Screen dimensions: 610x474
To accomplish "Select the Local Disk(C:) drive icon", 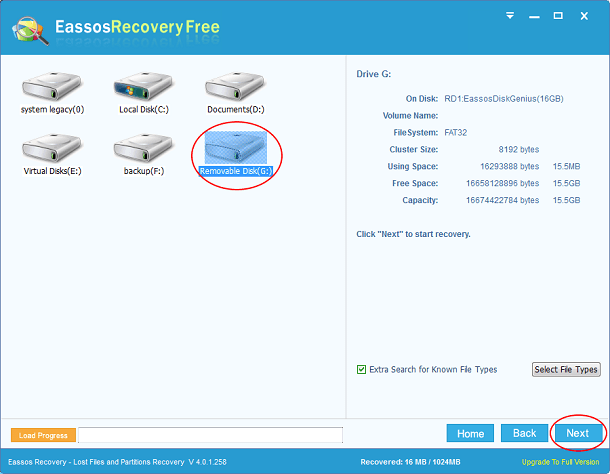I will click(x=144, y=86).
